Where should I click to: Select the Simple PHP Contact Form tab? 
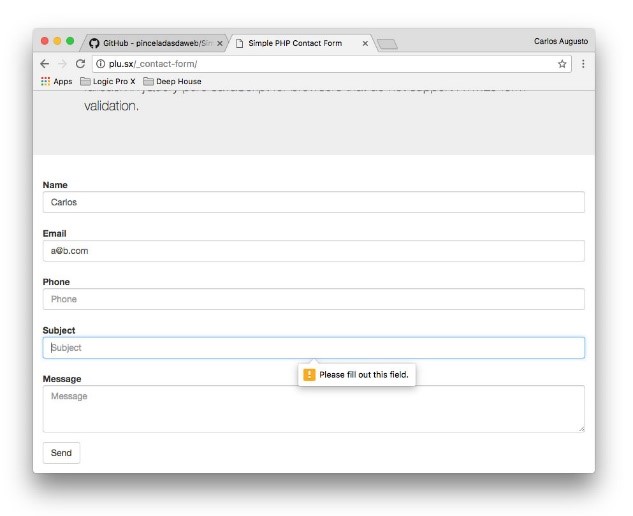[x=295, y=43]
